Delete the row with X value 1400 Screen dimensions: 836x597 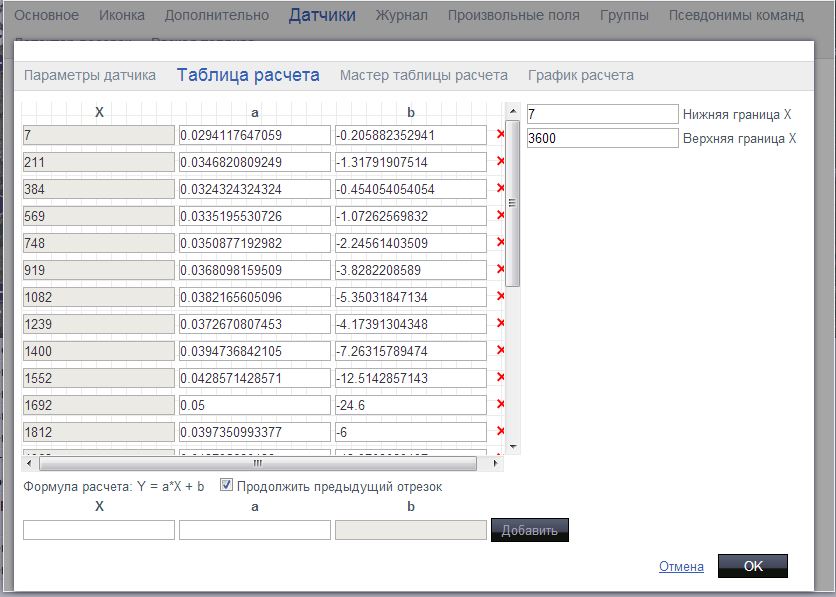point(500,351)
